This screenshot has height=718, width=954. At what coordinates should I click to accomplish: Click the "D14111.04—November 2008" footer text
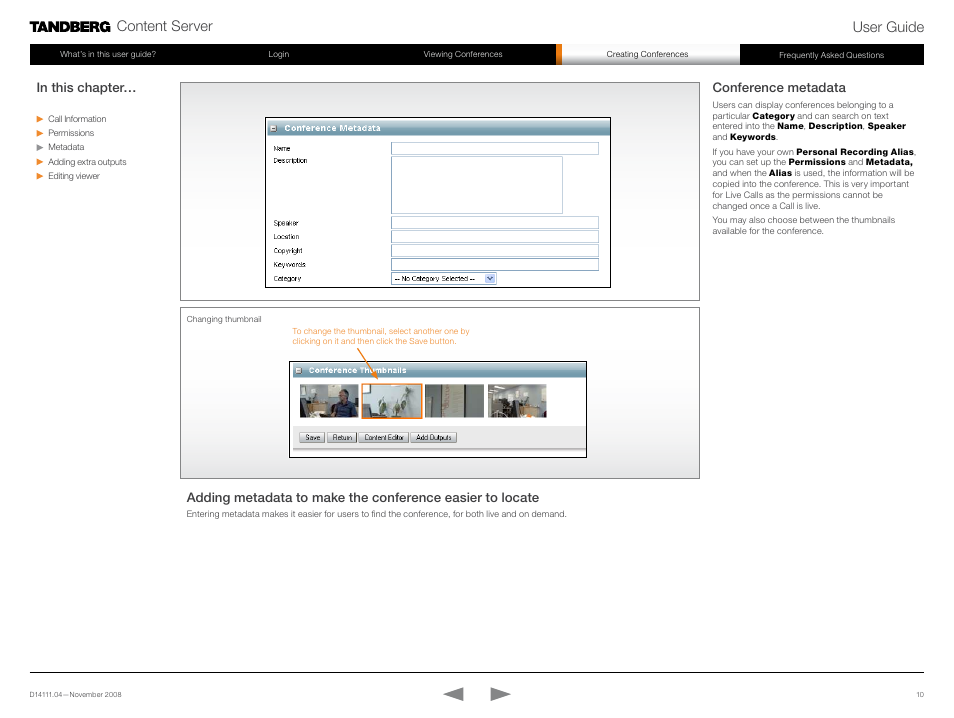click(75, 694)
